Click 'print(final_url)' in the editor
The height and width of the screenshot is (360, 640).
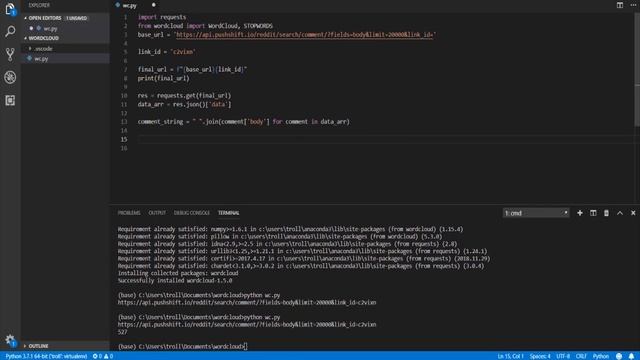click(x=163, y=78)
